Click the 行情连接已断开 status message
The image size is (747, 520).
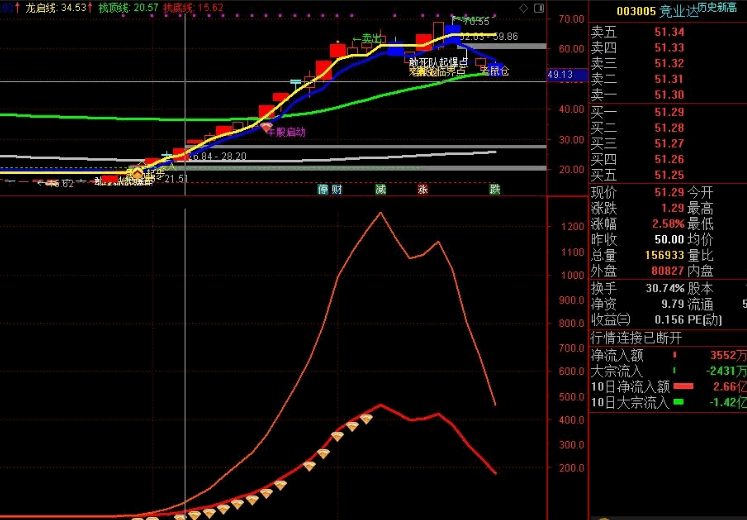click(x=636, y=338)
